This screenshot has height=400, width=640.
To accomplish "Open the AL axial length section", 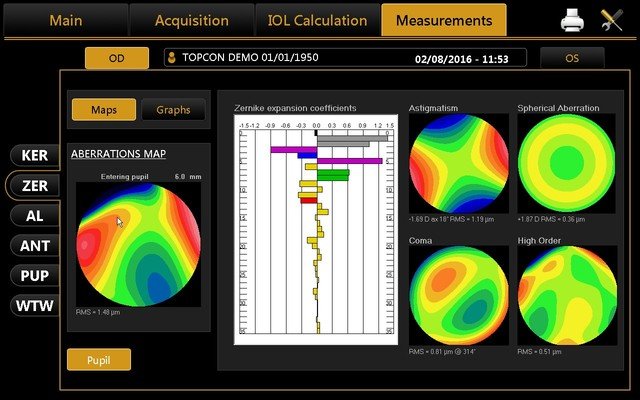I will [34, 216].
